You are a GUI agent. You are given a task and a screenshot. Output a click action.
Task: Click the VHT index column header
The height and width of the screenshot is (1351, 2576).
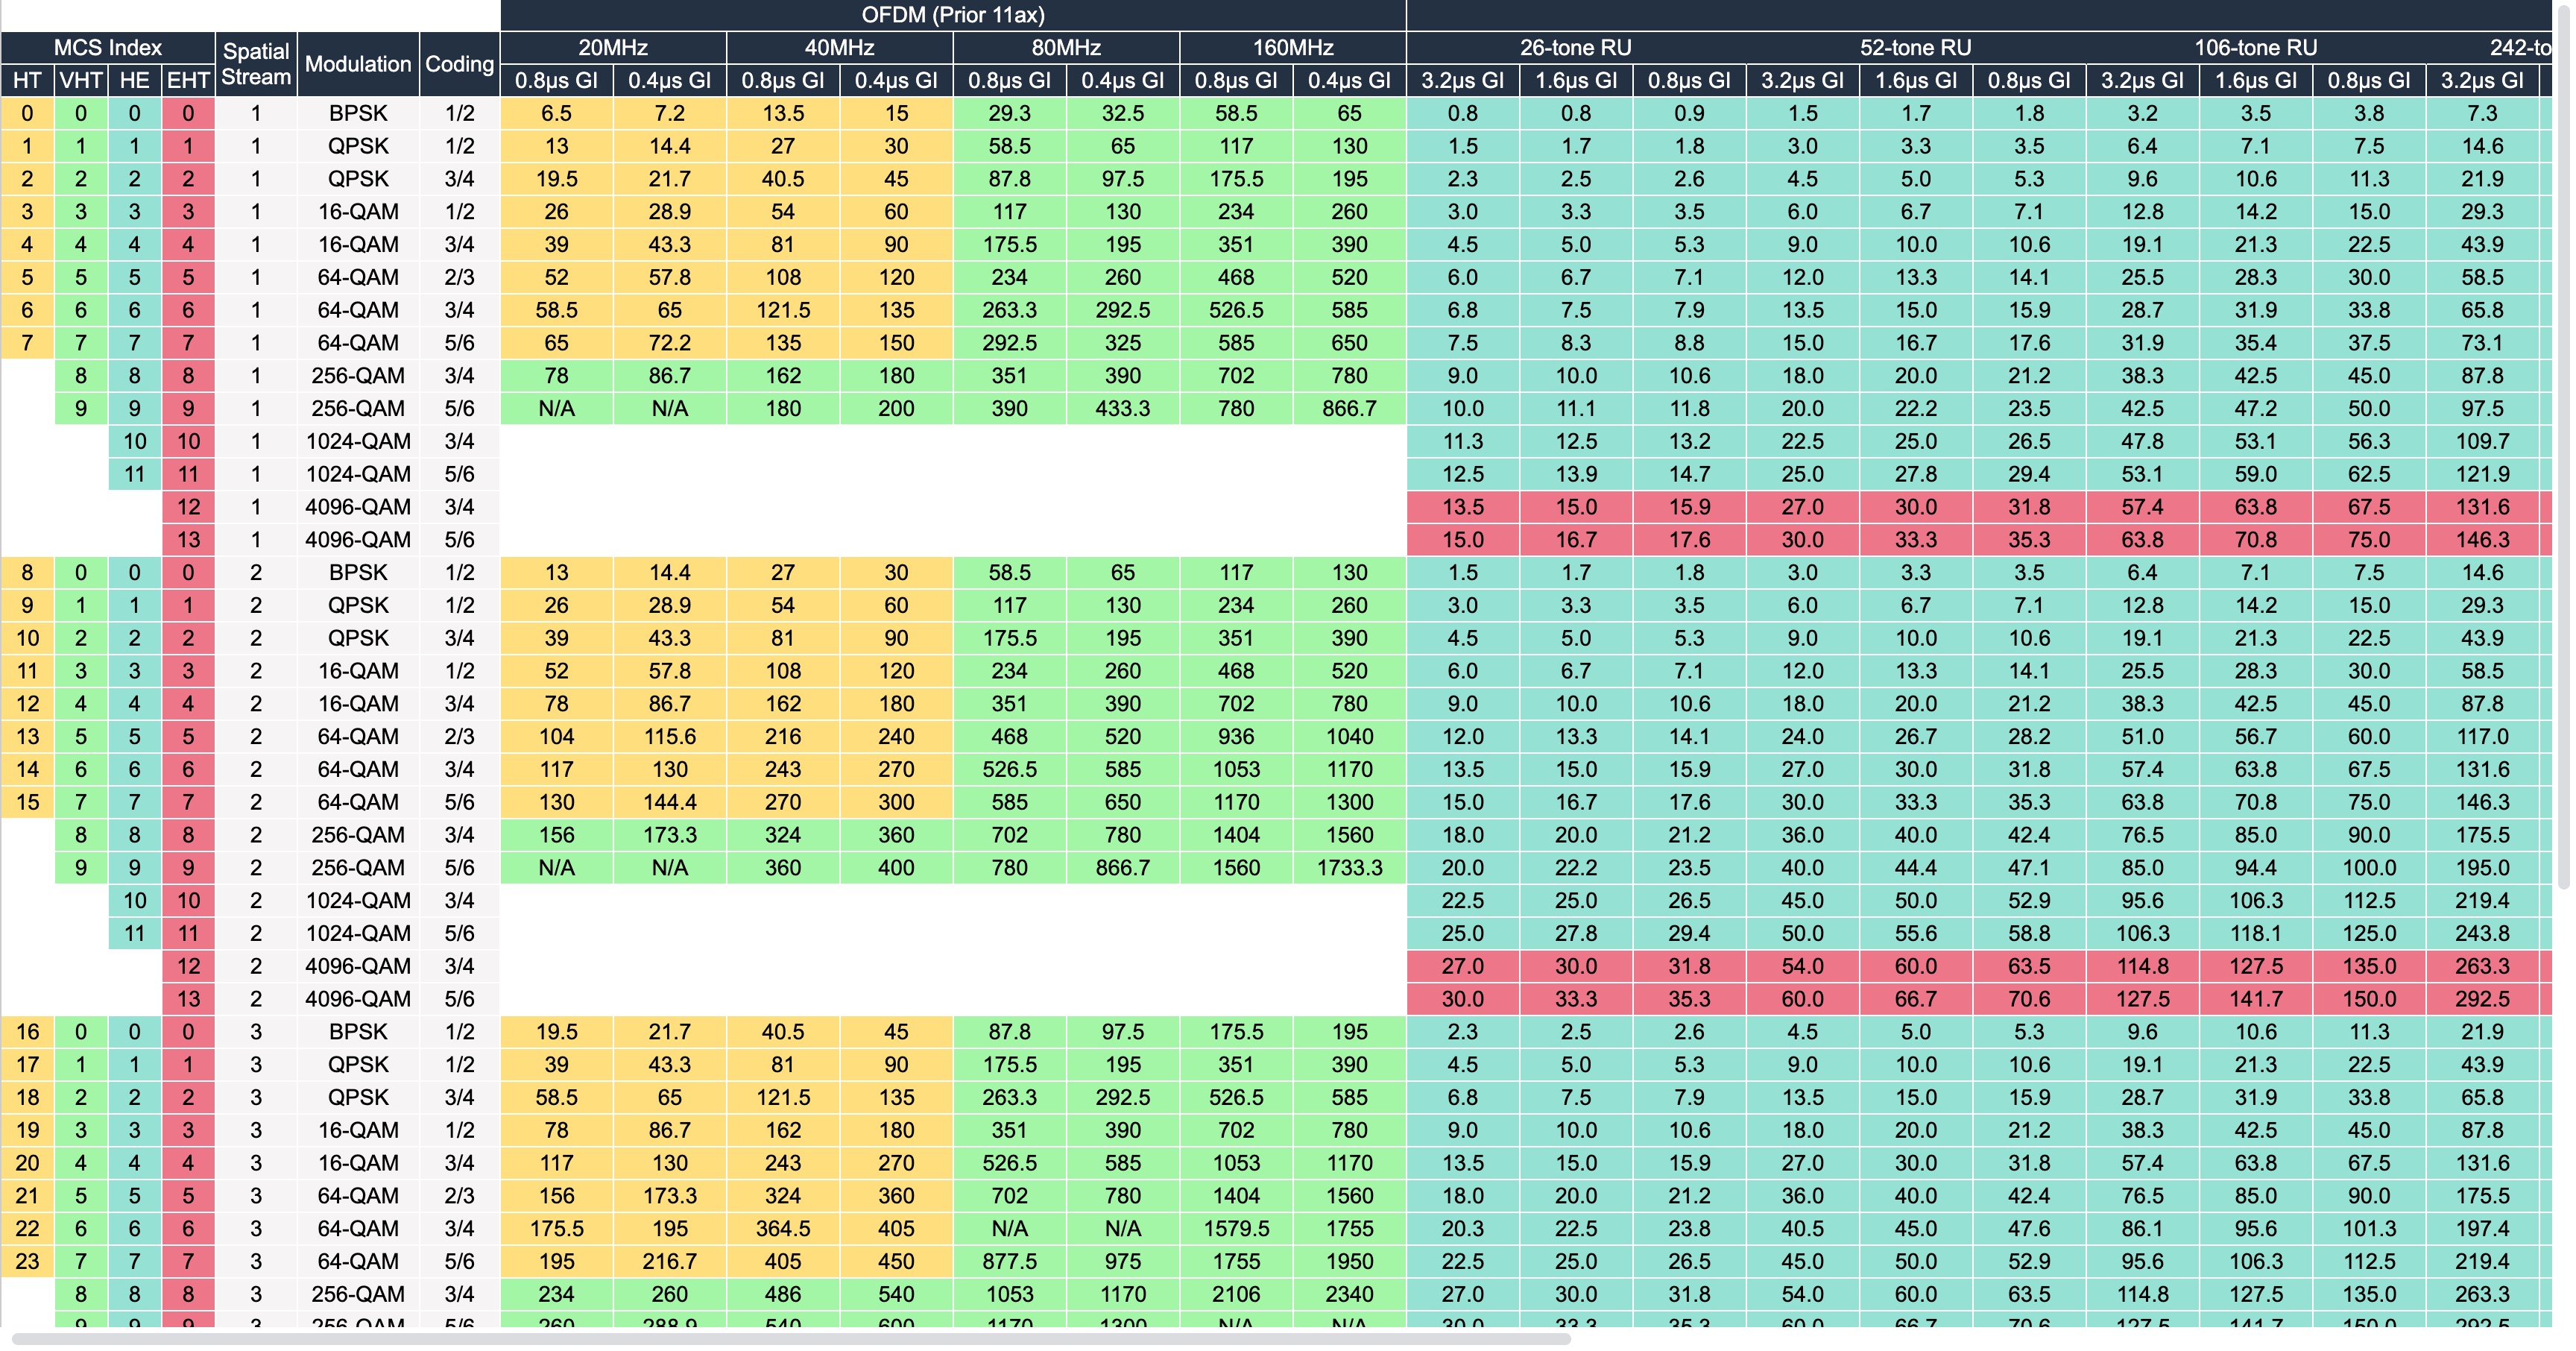pyautogui.click(x=81, y=81)
